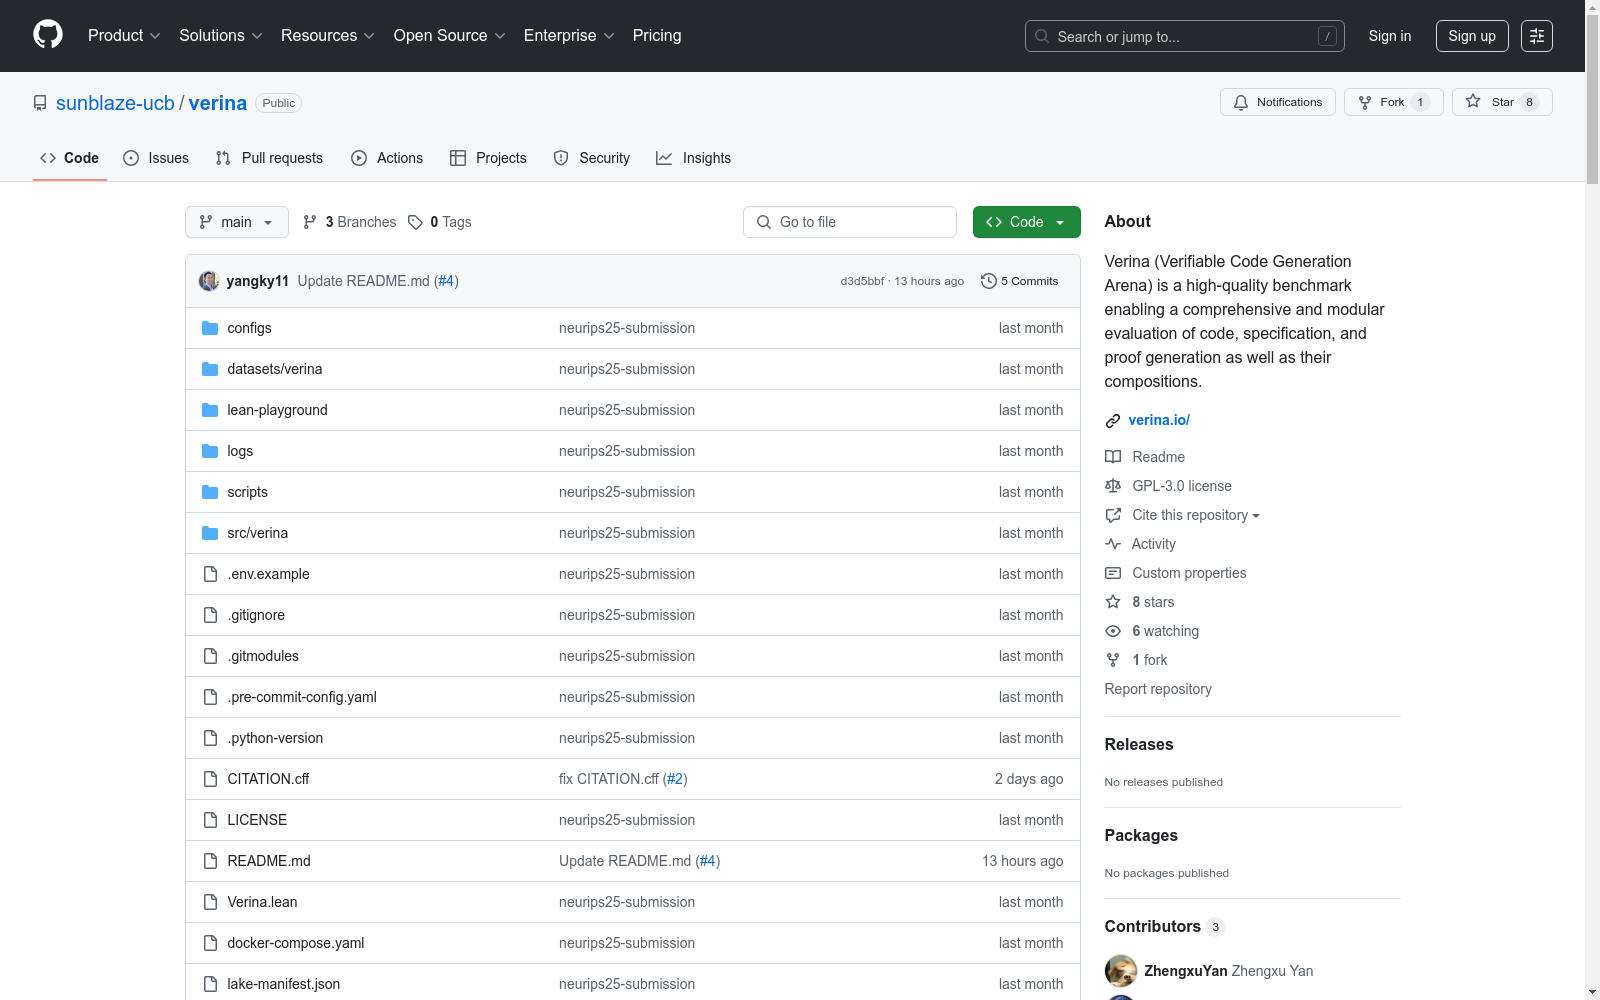Expand the Product menu
Screen dimensions: 1600x1000
(124, 35)
